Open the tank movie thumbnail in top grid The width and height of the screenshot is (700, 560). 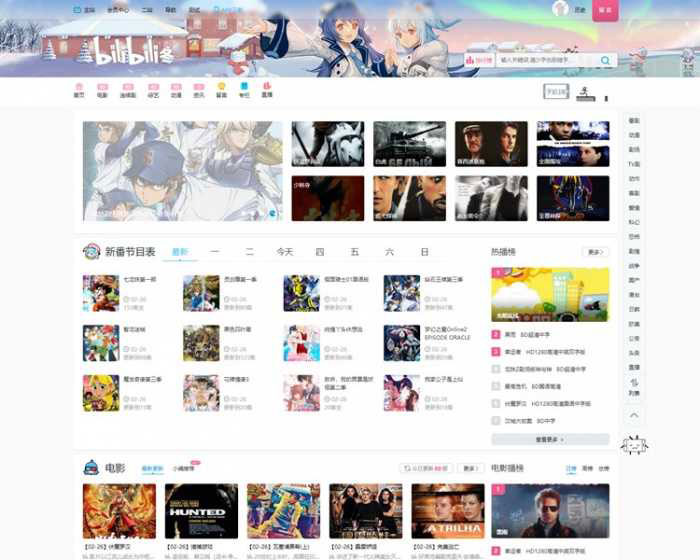409,144
